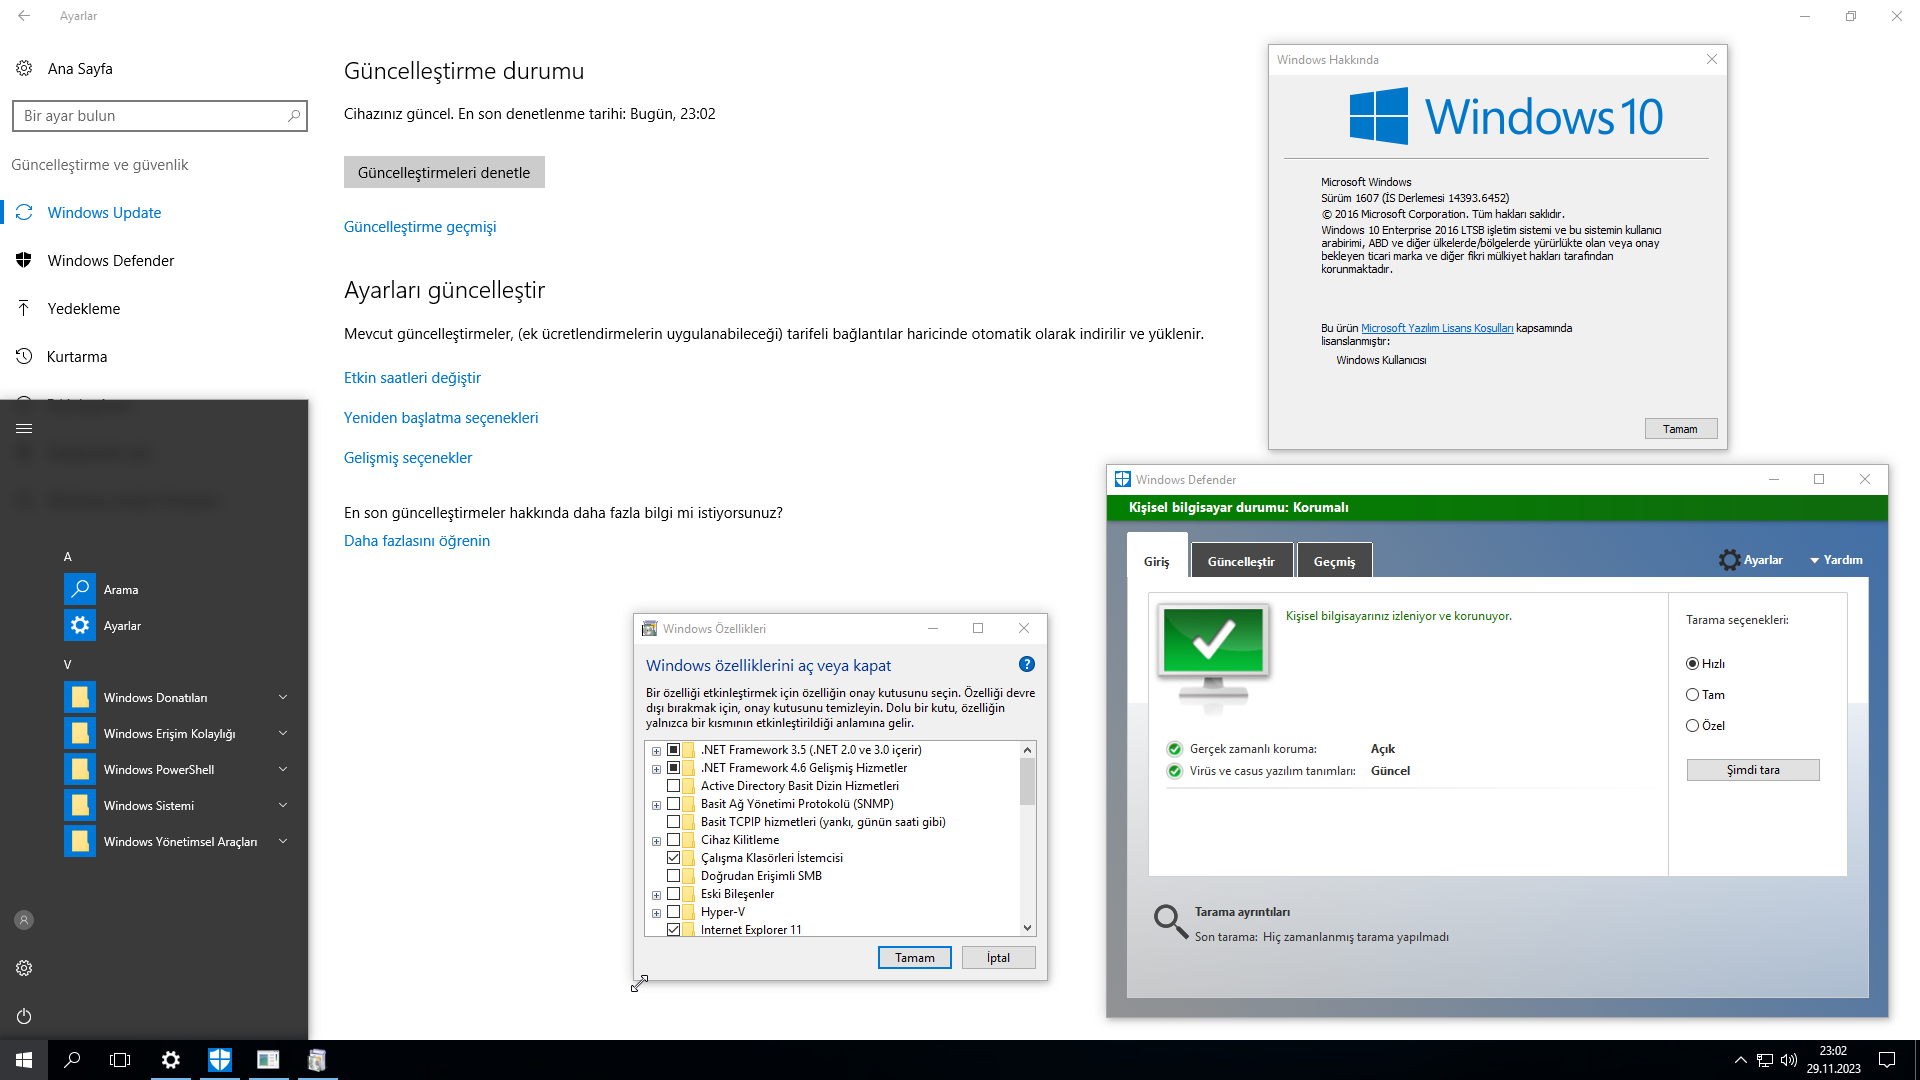The image size is (1920, 1080).
Task: Click the Windows Defender shield icon in sidebar
Action: 24,260
